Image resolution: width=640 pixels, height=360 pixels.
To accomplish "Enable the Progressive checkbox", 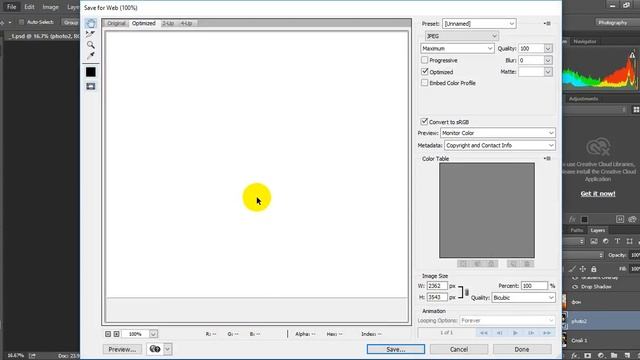I will (424, 60).
